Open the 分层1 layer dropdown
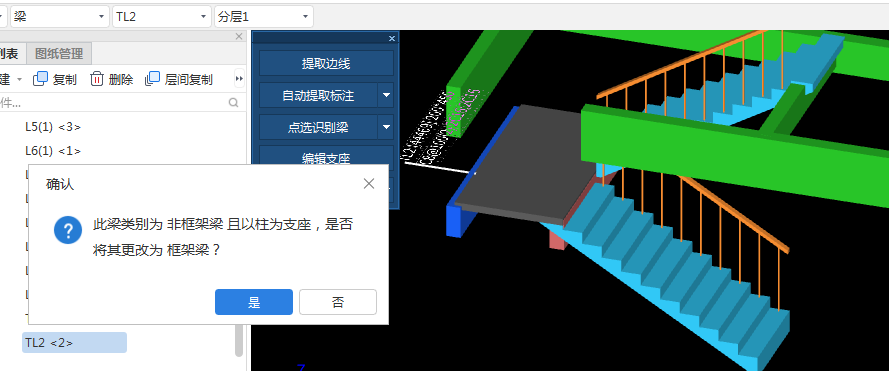 click(306, 17)
